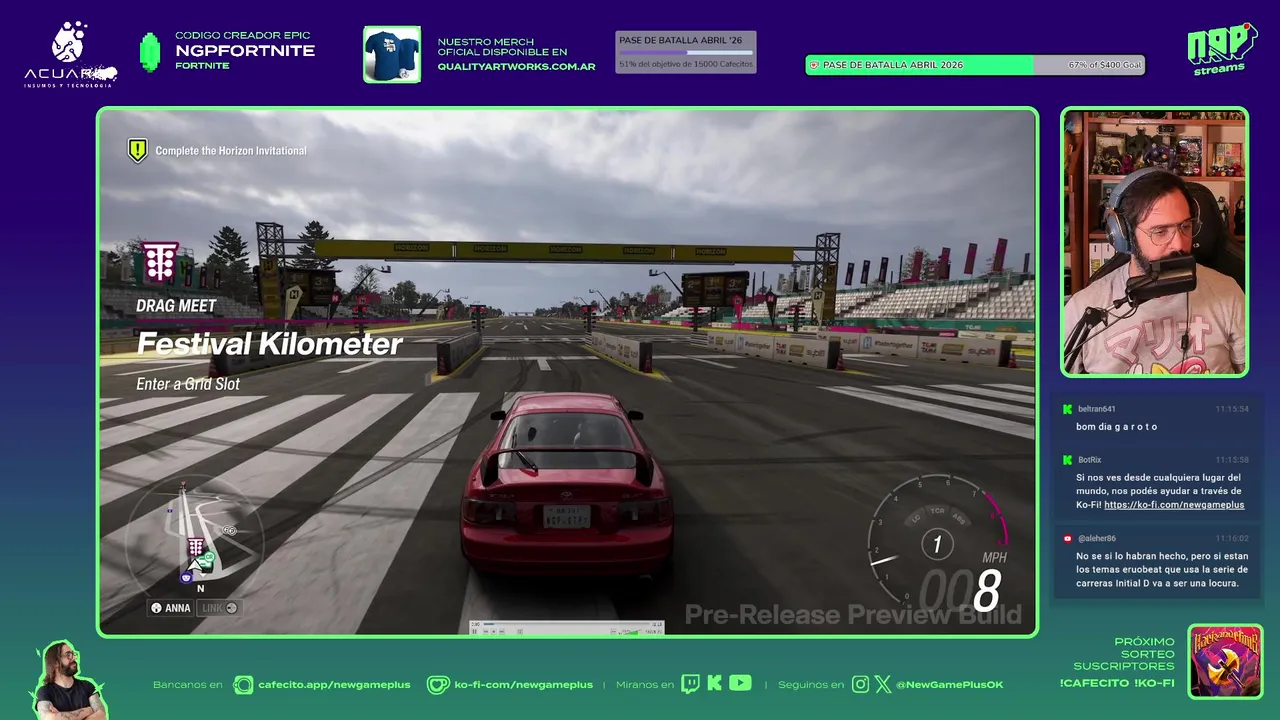This screenshot has height=720, width=1280.
Task: Click the BotRix username in chat
Action: pyautogui.click(x=1089, y=460)
